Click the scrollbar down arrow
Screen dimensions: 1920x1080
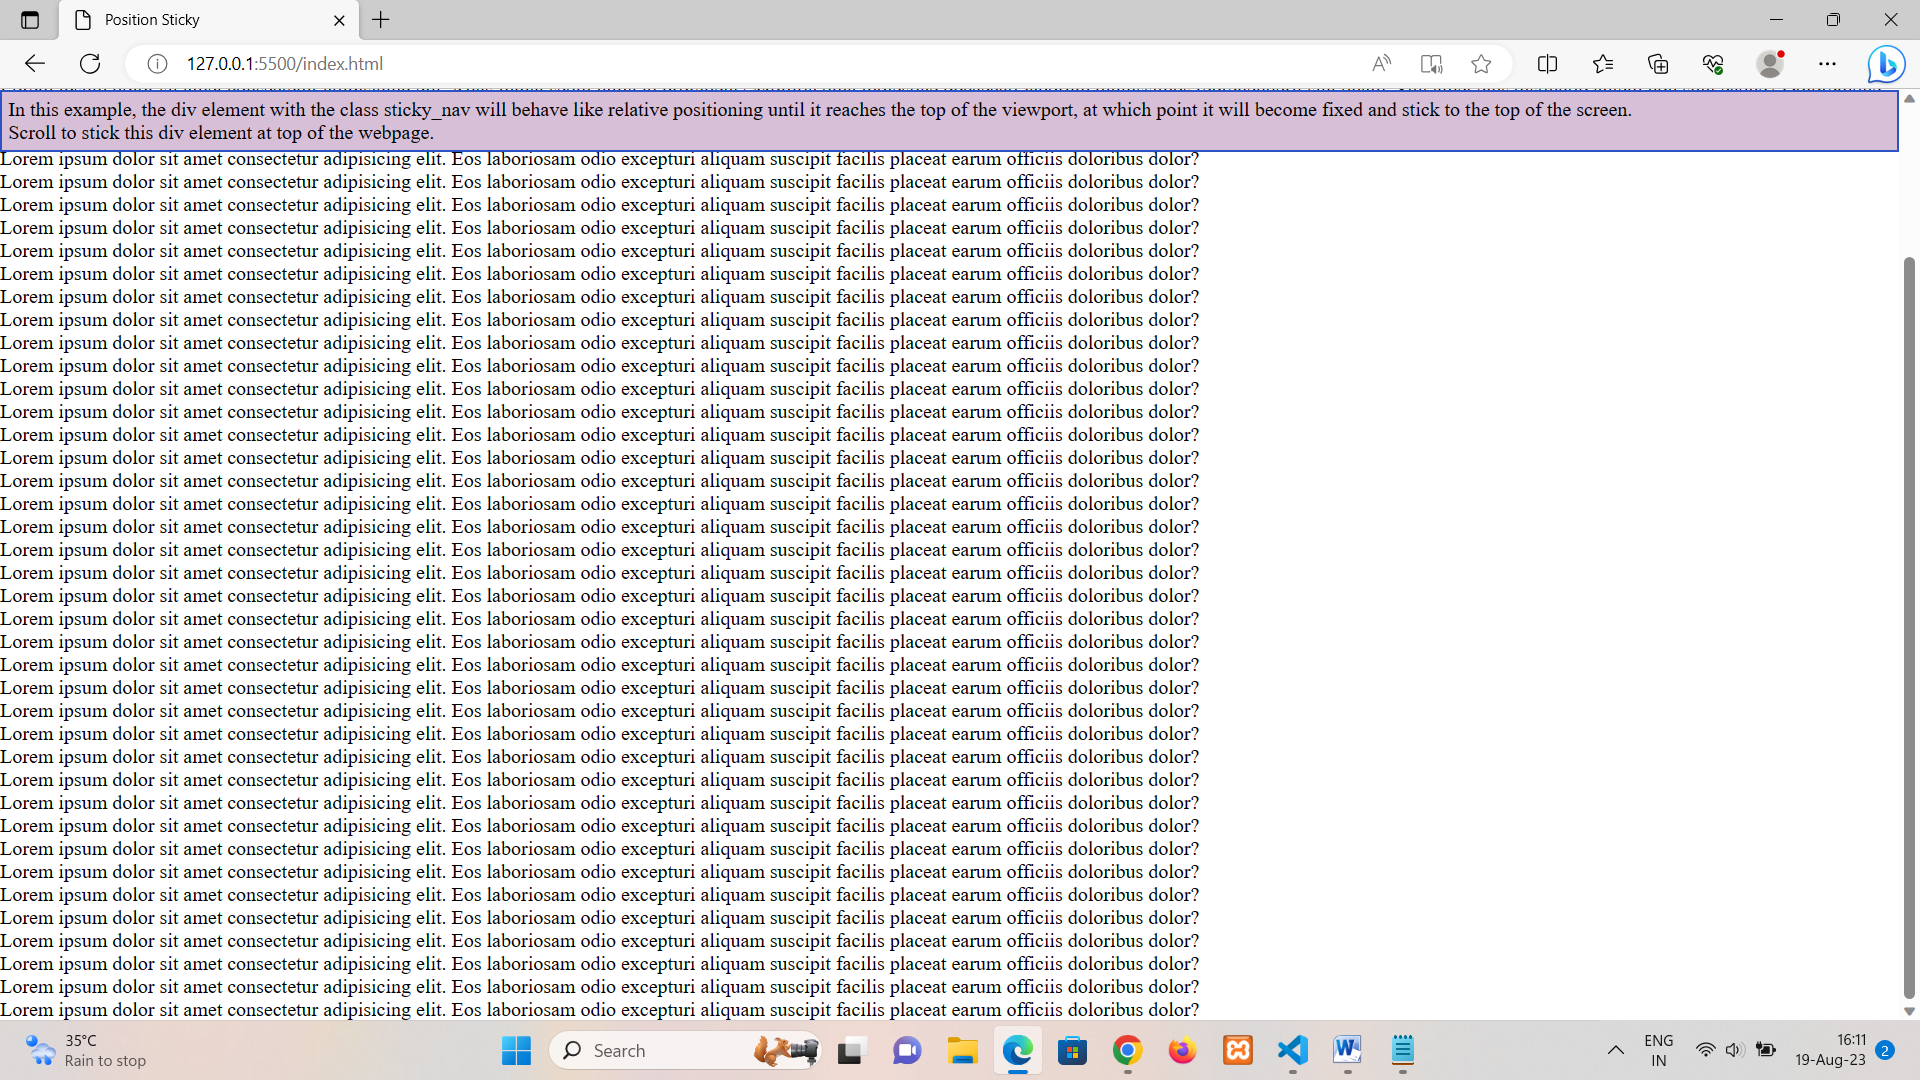(x=1909, y=1011)
